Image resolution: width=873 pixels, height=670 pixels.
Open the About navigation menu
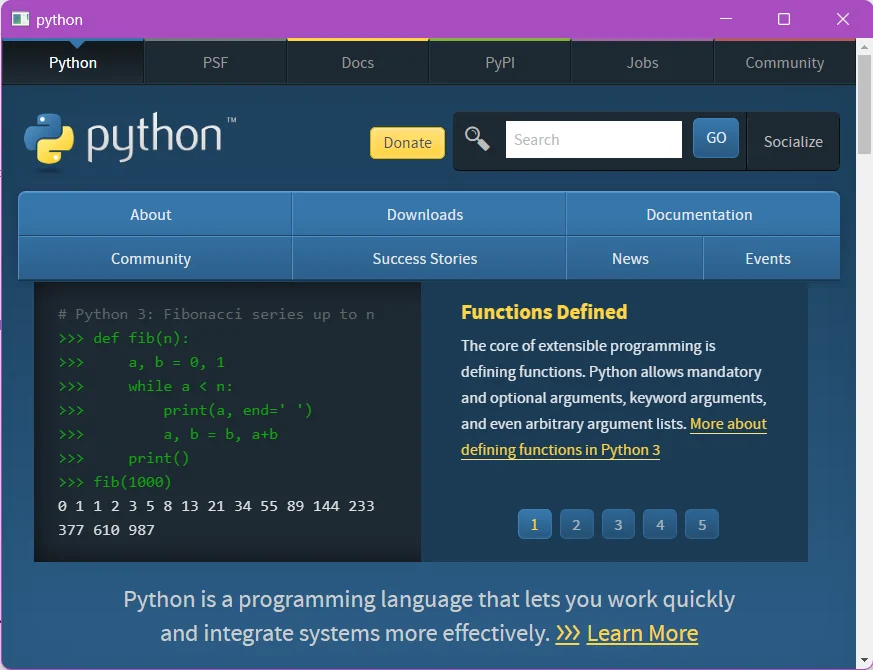point(155,214)
